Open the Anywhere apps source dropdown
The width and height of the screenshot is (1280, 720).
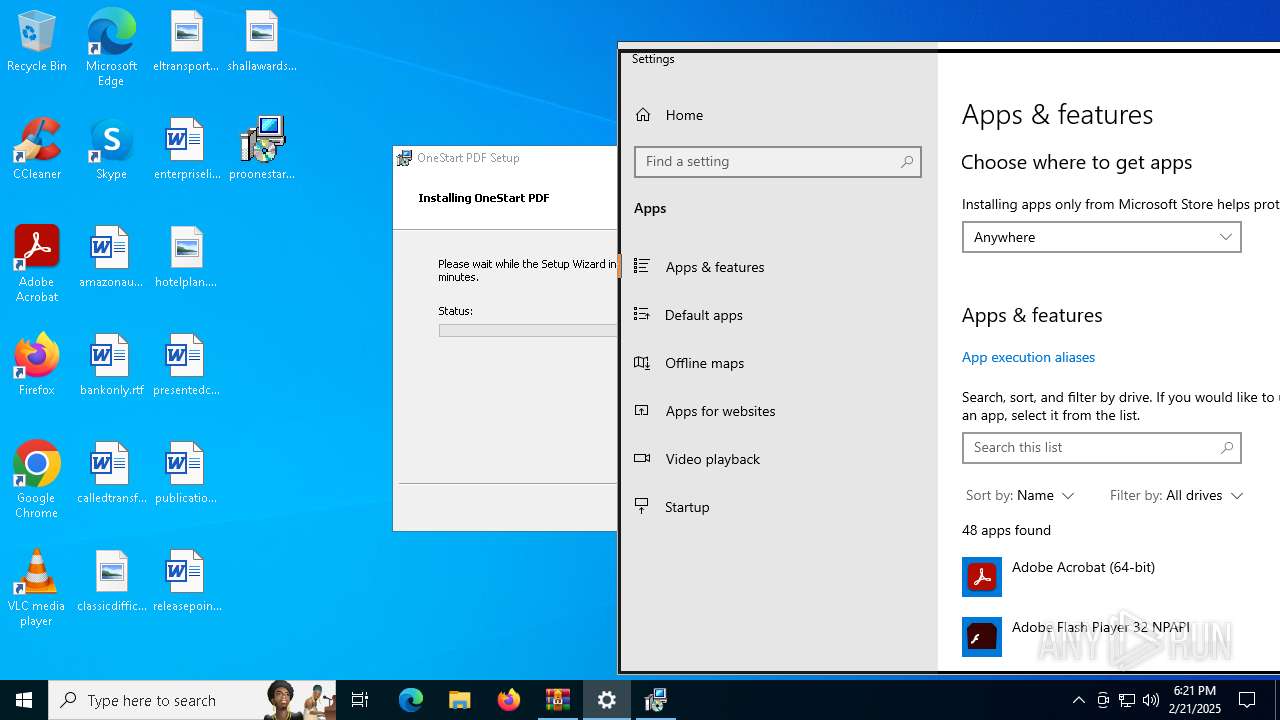point(1101,237)
